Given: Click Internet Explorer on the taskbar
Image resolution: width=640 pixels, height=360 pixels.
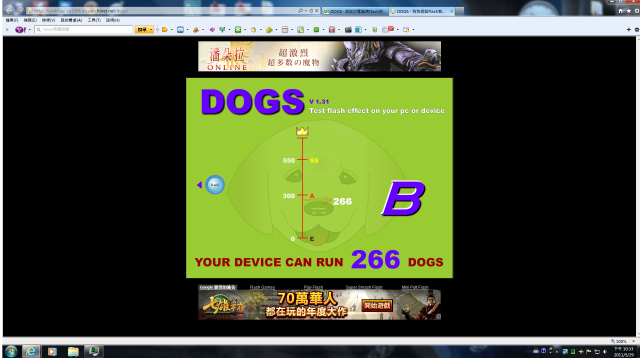Looking at the screenshot, I should pyautogui.click(x=31, y=351).
